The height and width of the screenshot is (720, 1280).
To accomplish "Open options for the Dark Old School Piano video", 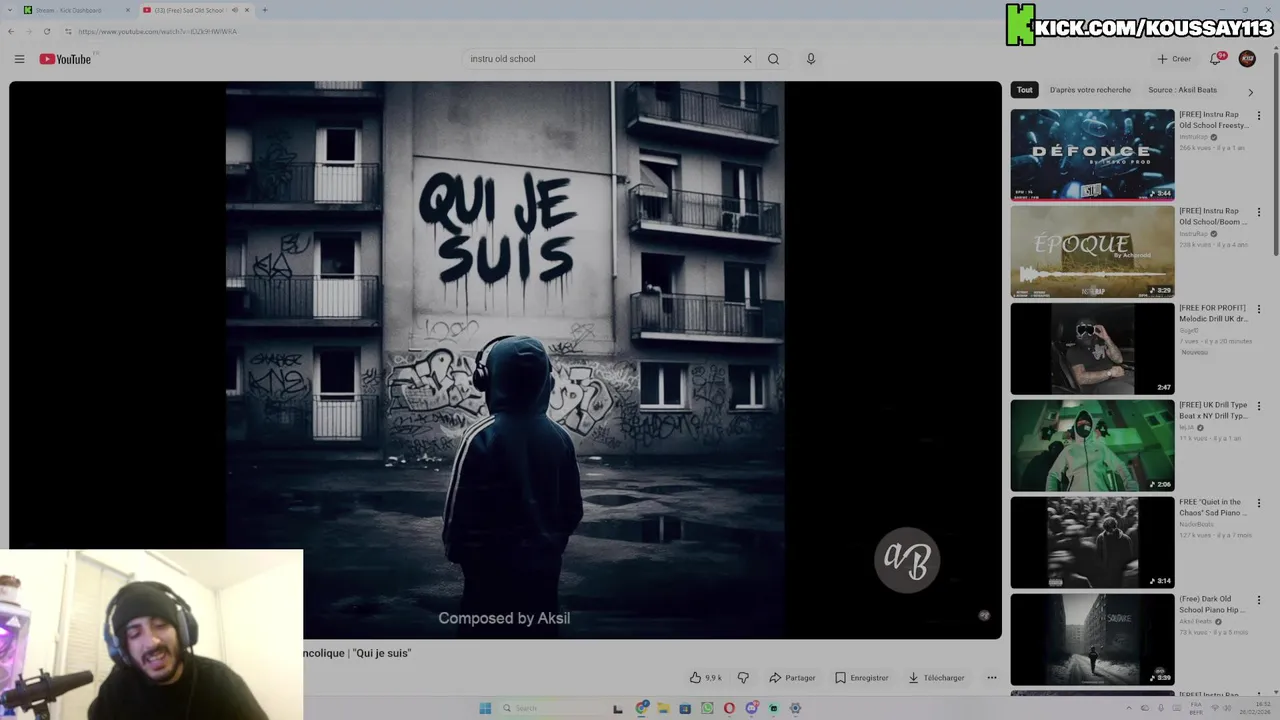I will 1259,601.
